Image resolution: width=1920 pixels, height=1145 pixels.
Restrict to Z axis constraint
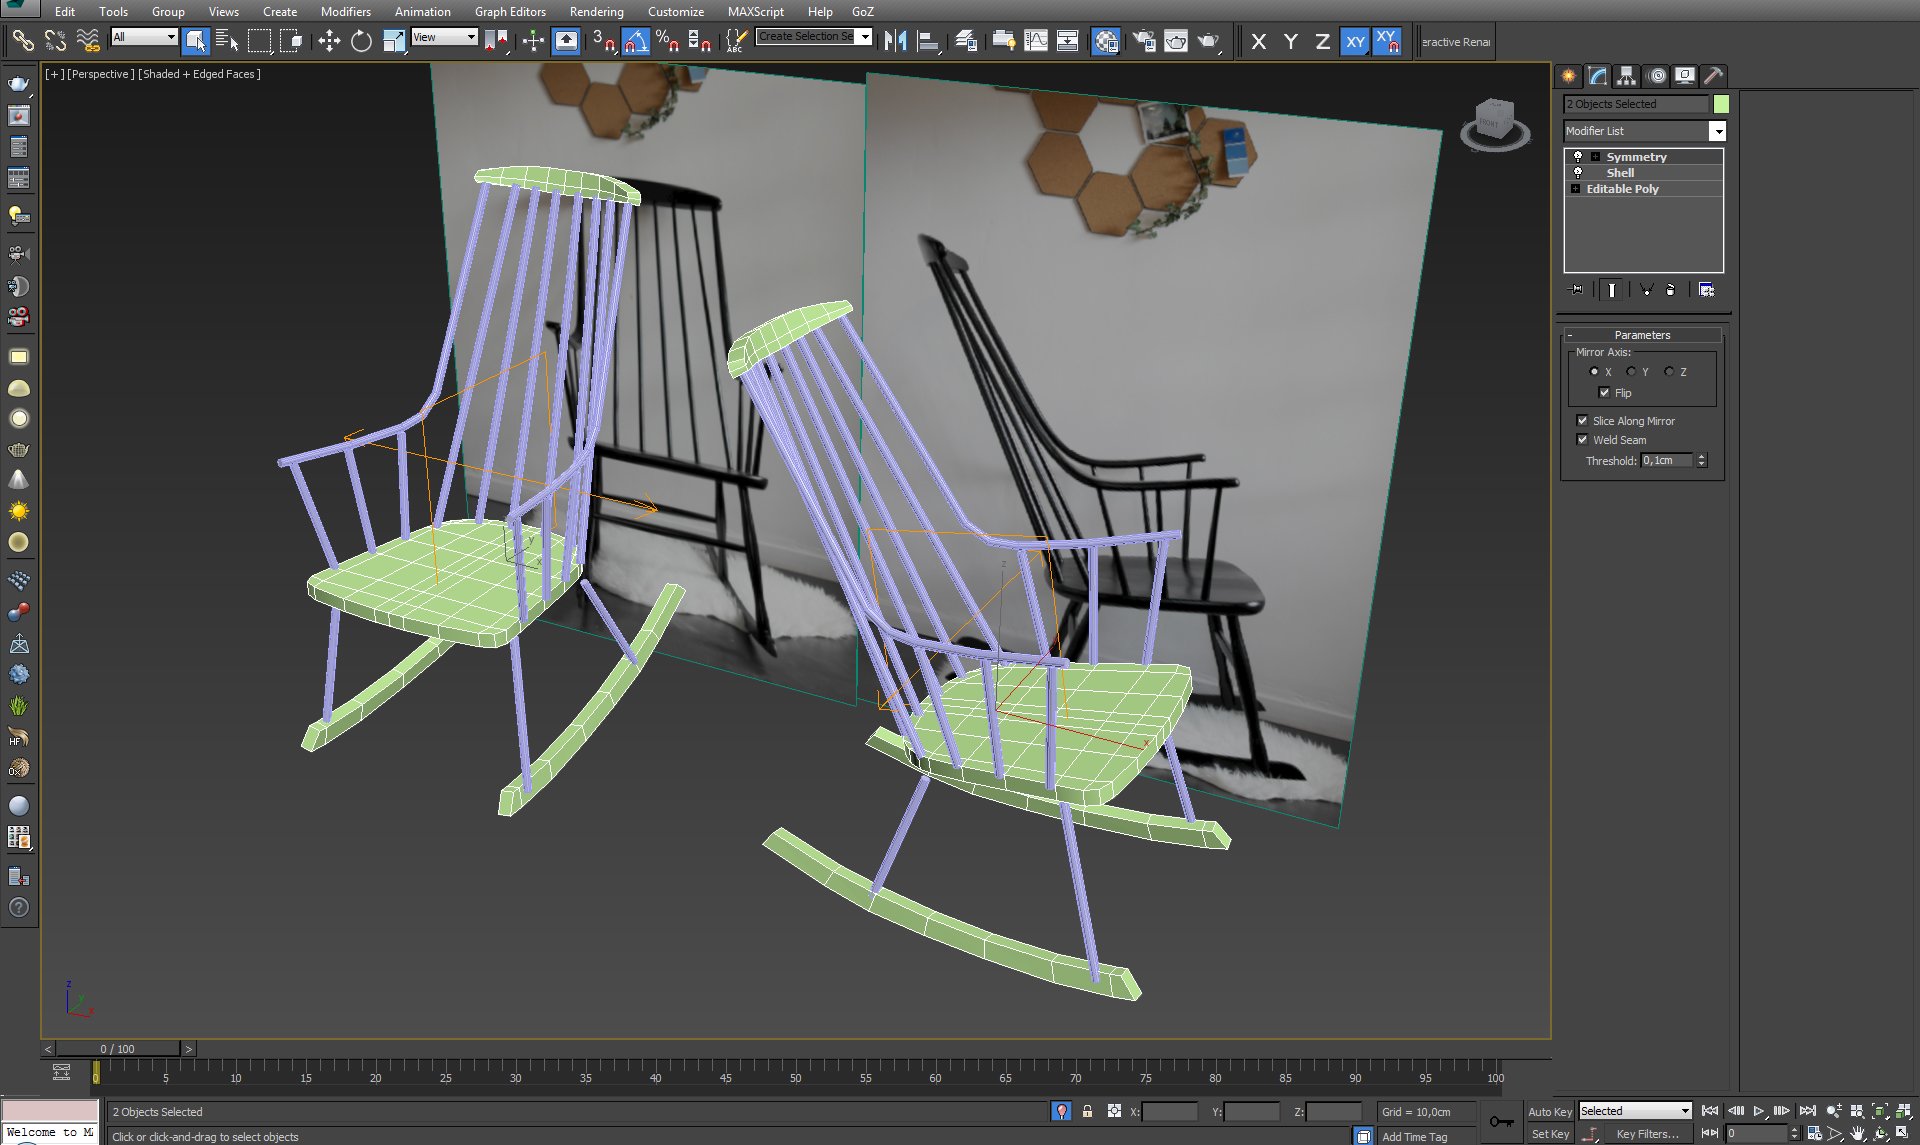(1322, 41)
